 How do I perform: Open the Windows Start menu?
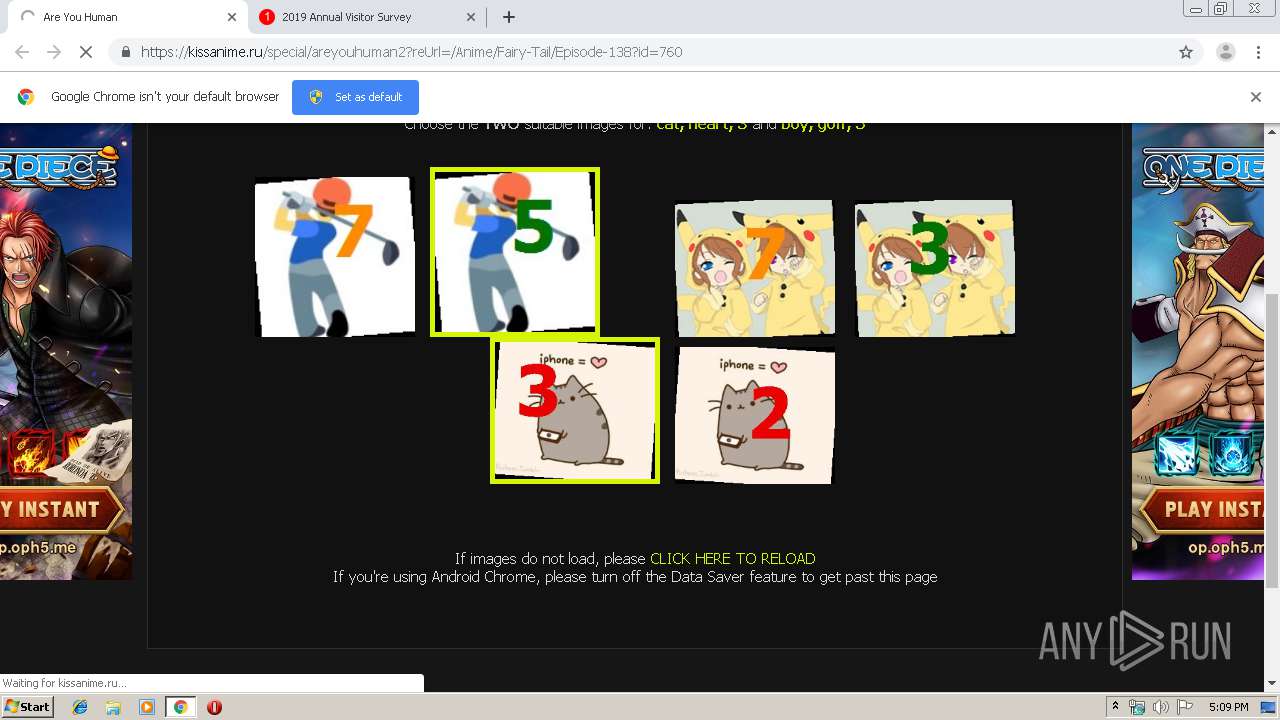click(x=27, y=707)
